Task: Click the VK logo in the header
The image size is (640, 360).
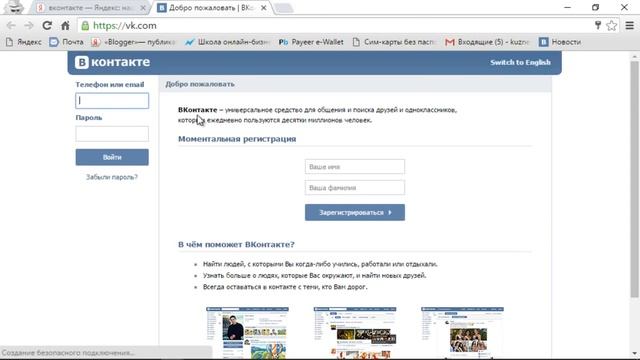Action: click(112, 62)
